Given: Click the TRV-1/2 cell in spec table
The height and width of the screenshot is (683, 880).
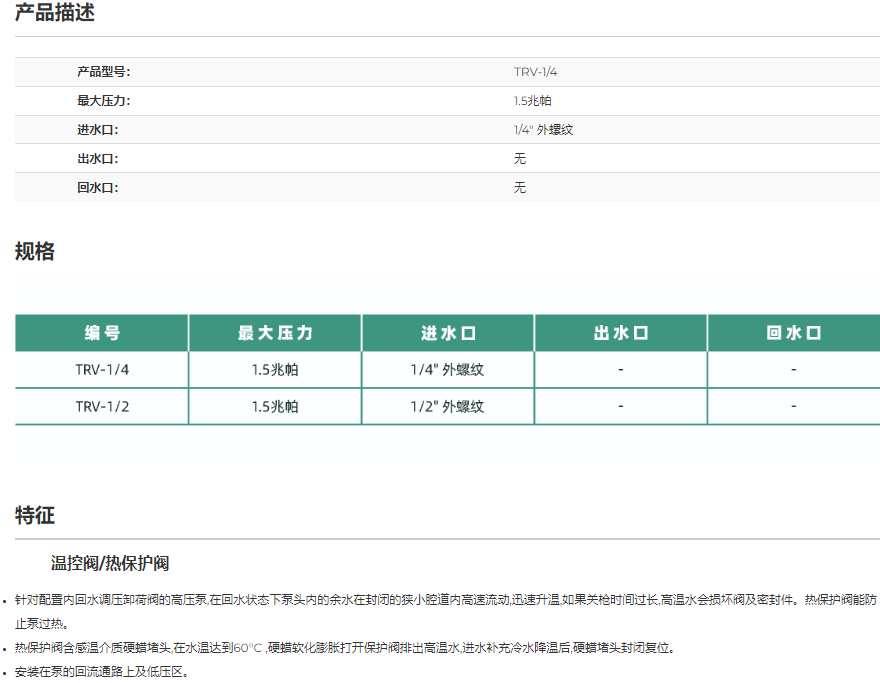Looking at the screenshot, I should pyautogui.click(x=102, y=407).
